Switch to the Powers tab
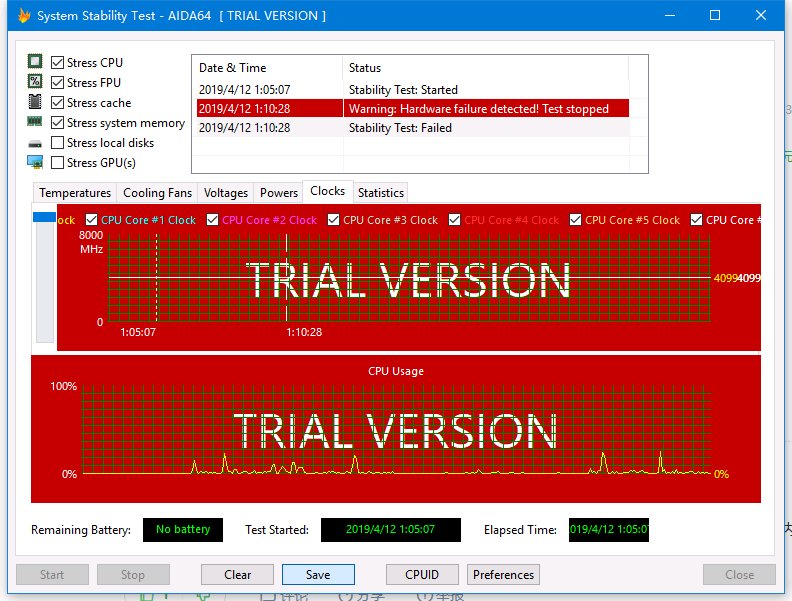The width and height of the screenshot is (792, 601). [279, 193]
